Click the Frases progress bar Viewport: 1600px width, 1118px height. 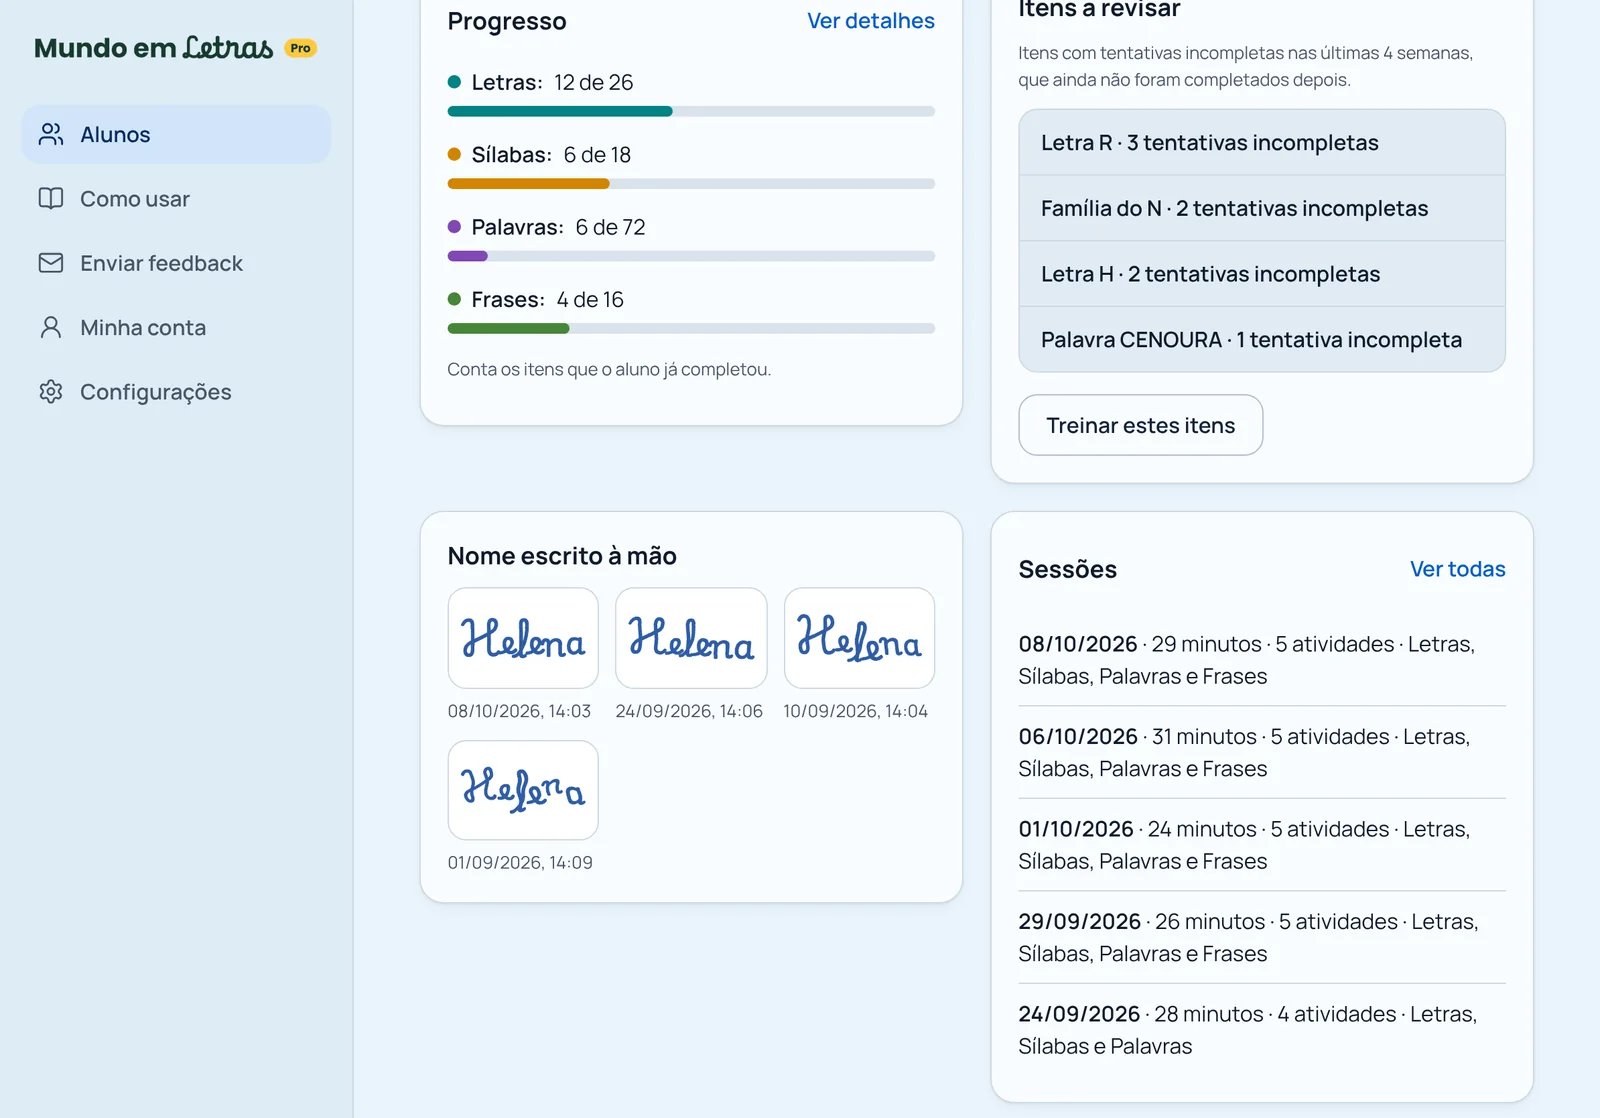click(x=691, y=328)
